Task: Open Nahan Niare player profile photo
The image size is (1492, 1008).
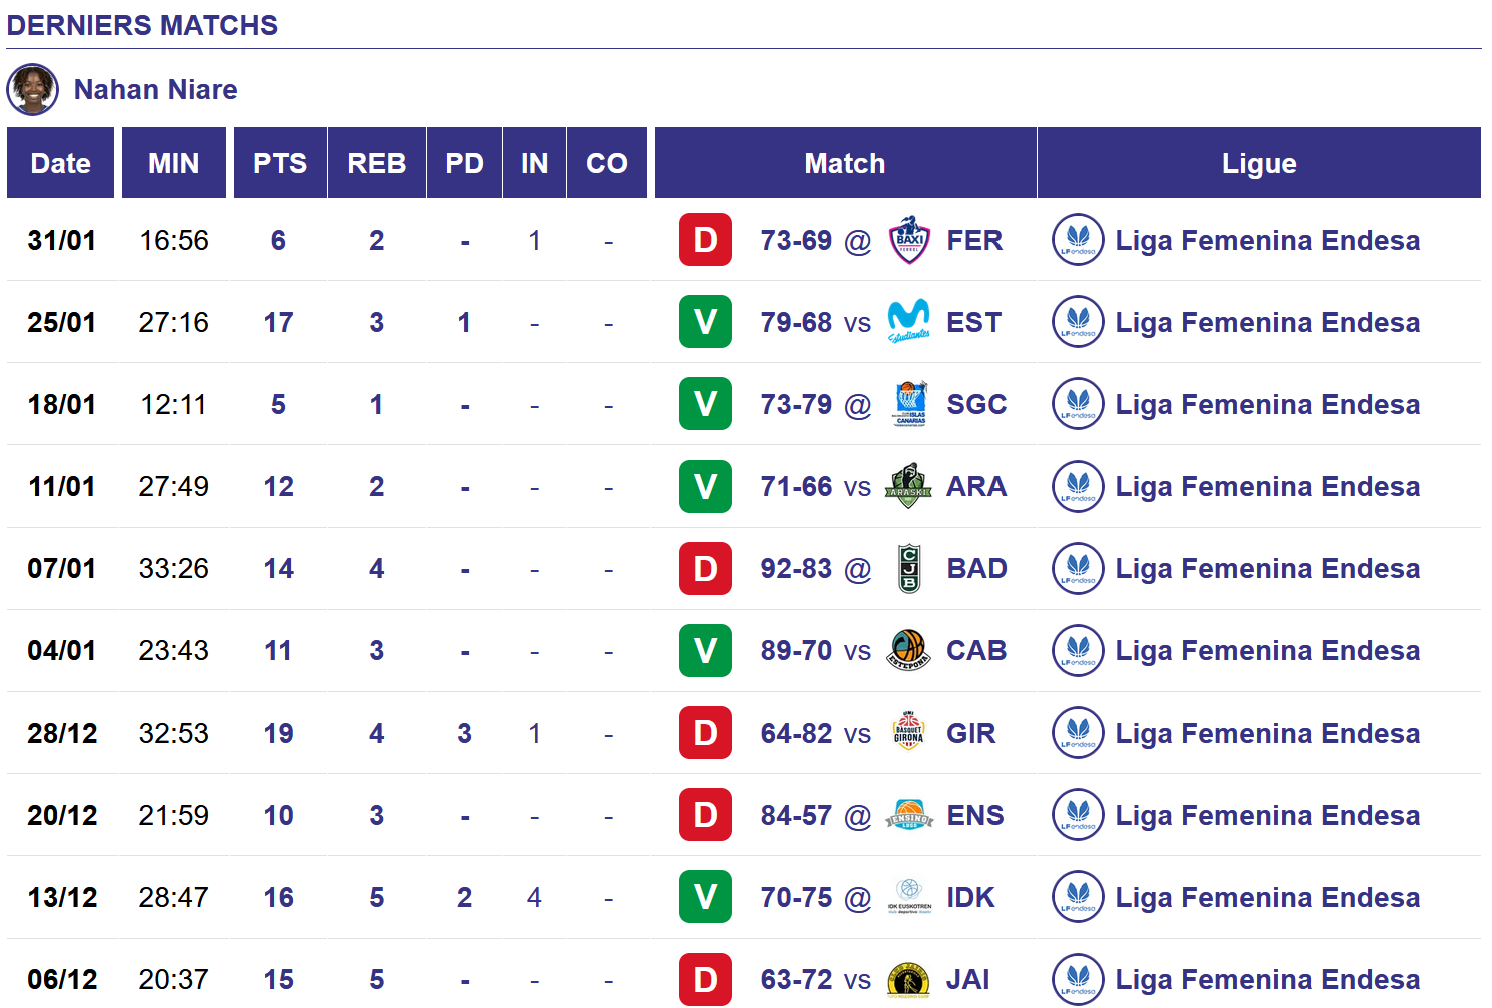Action: [x=33, y=89]
